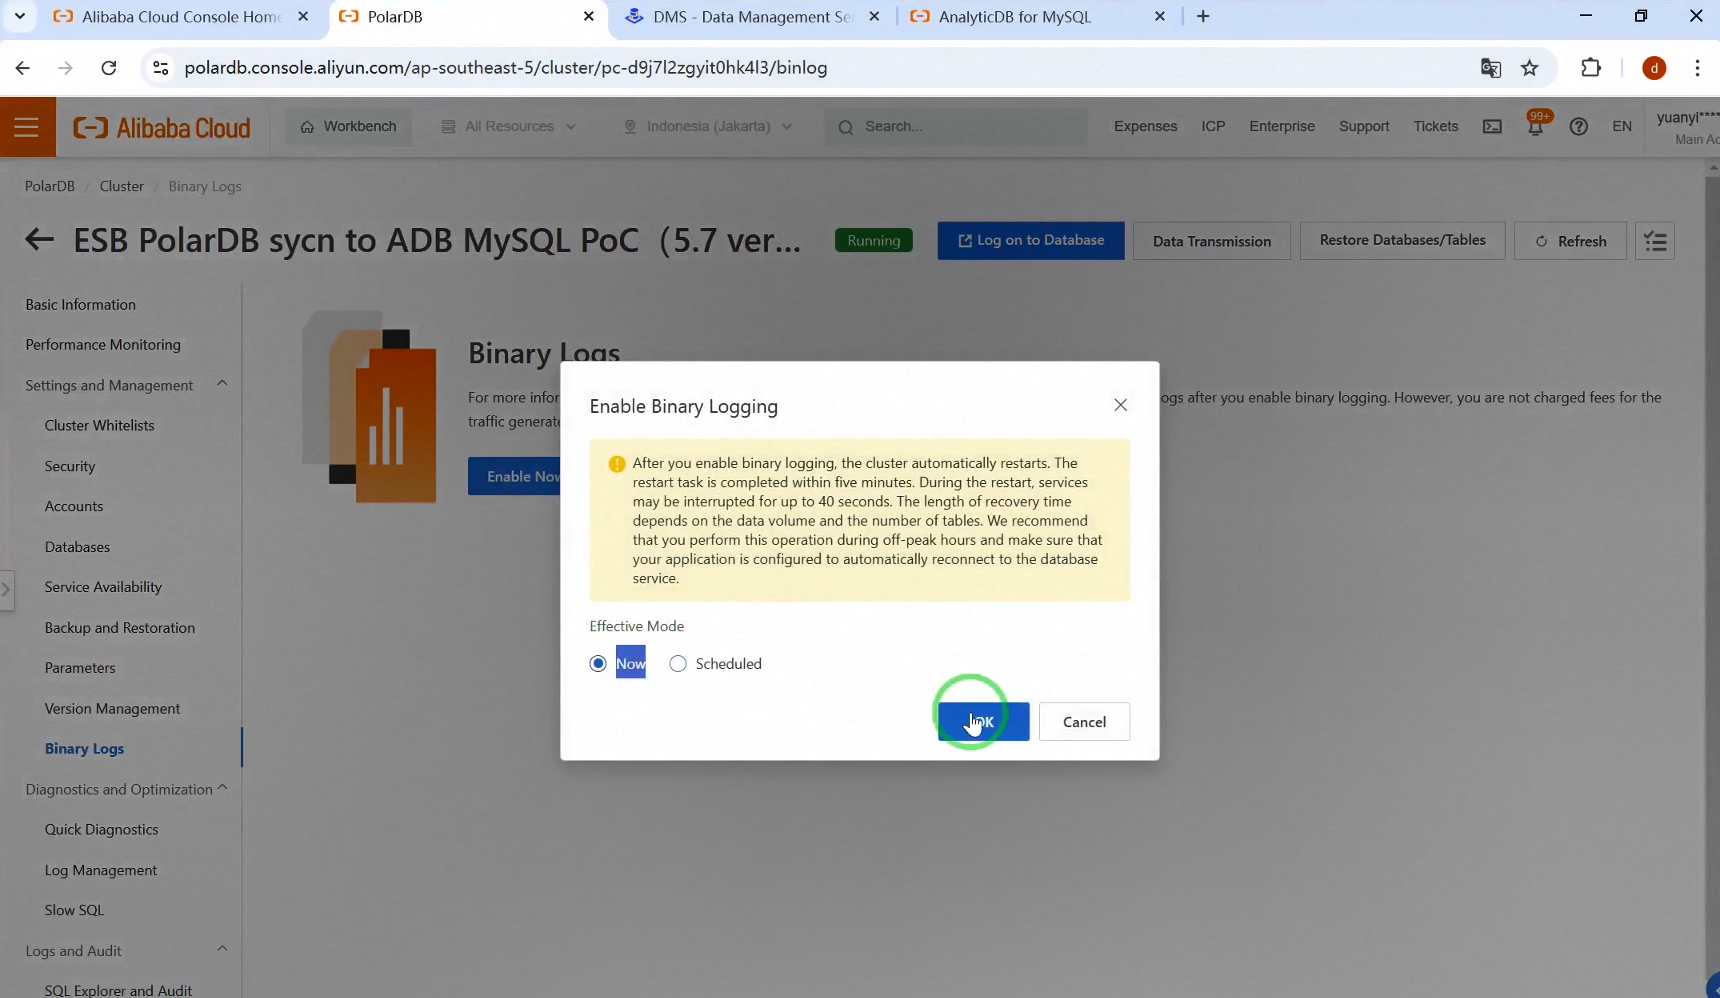Click the browser address bar URL
Image resolution: width=1720 pixels, height=998 pixels.
pos(506,68)
